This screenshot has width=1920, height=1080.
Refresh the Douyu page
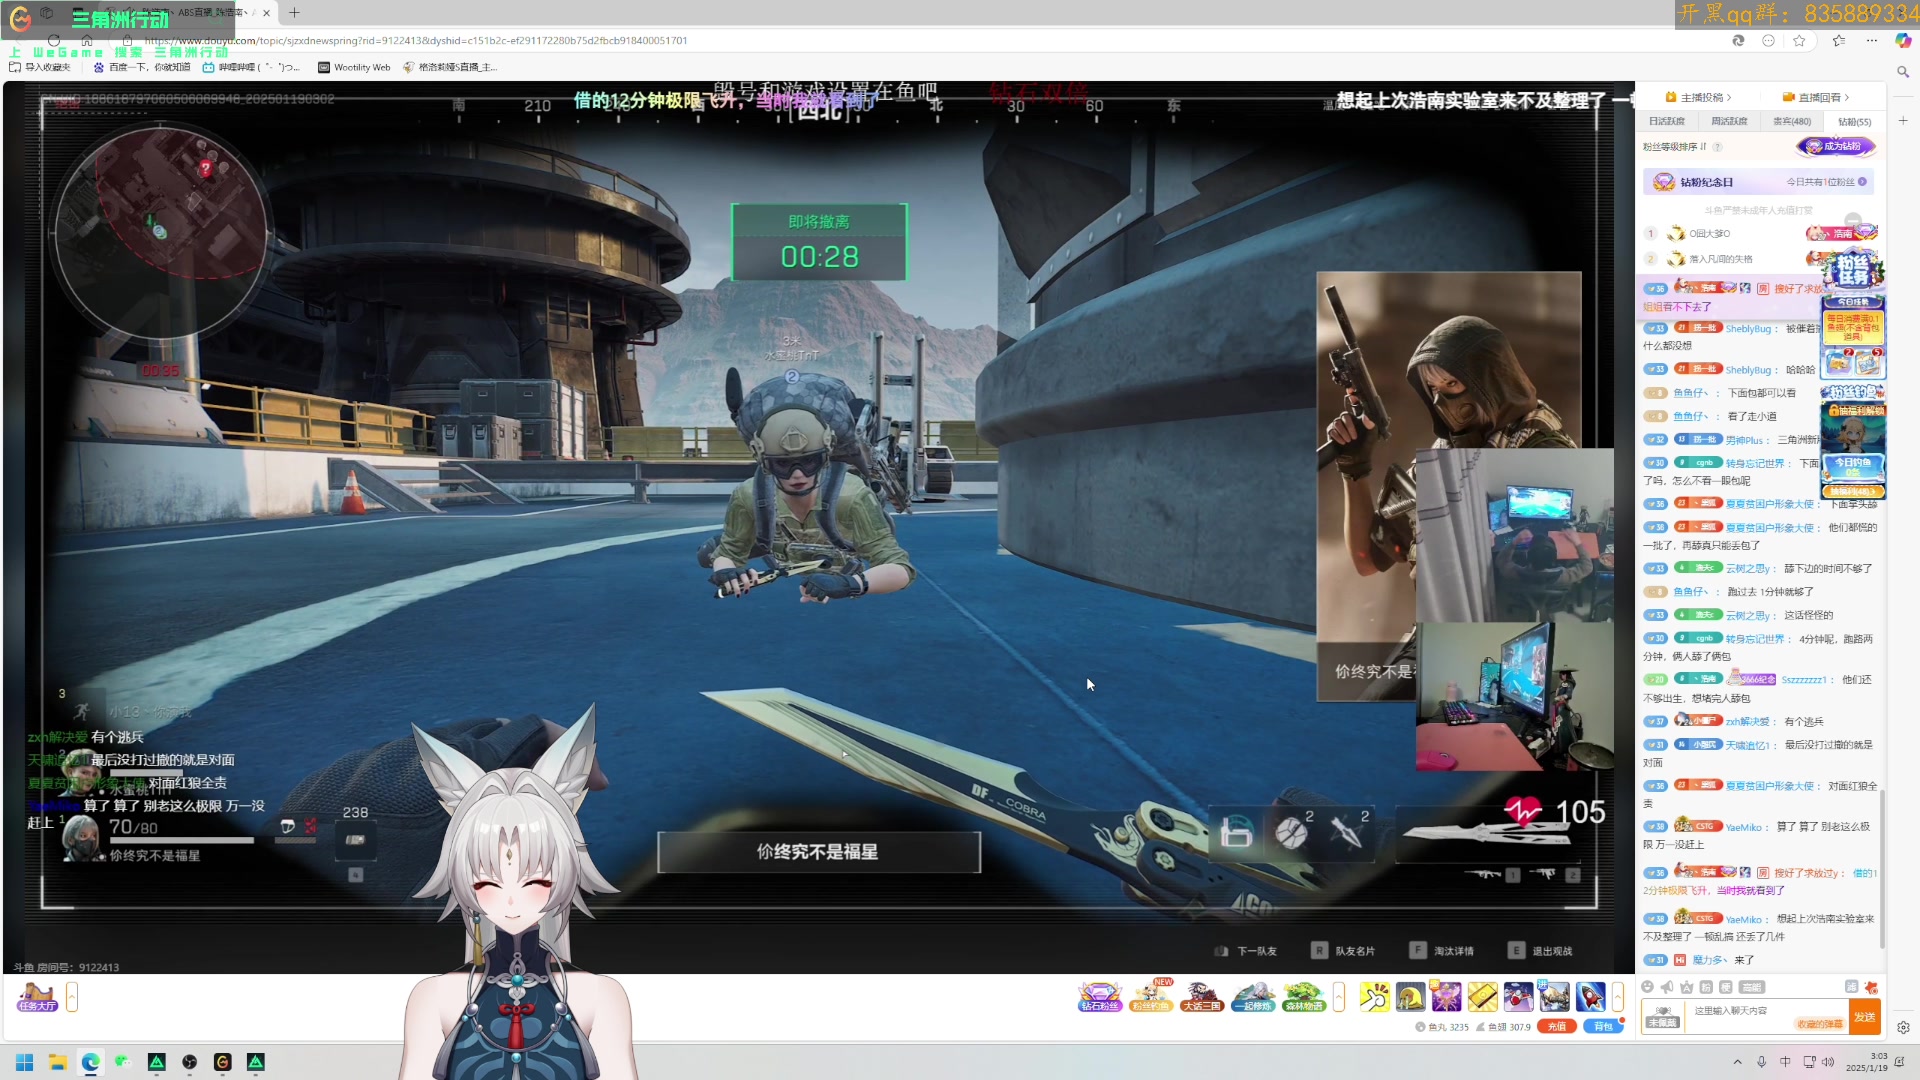point(54,41)
